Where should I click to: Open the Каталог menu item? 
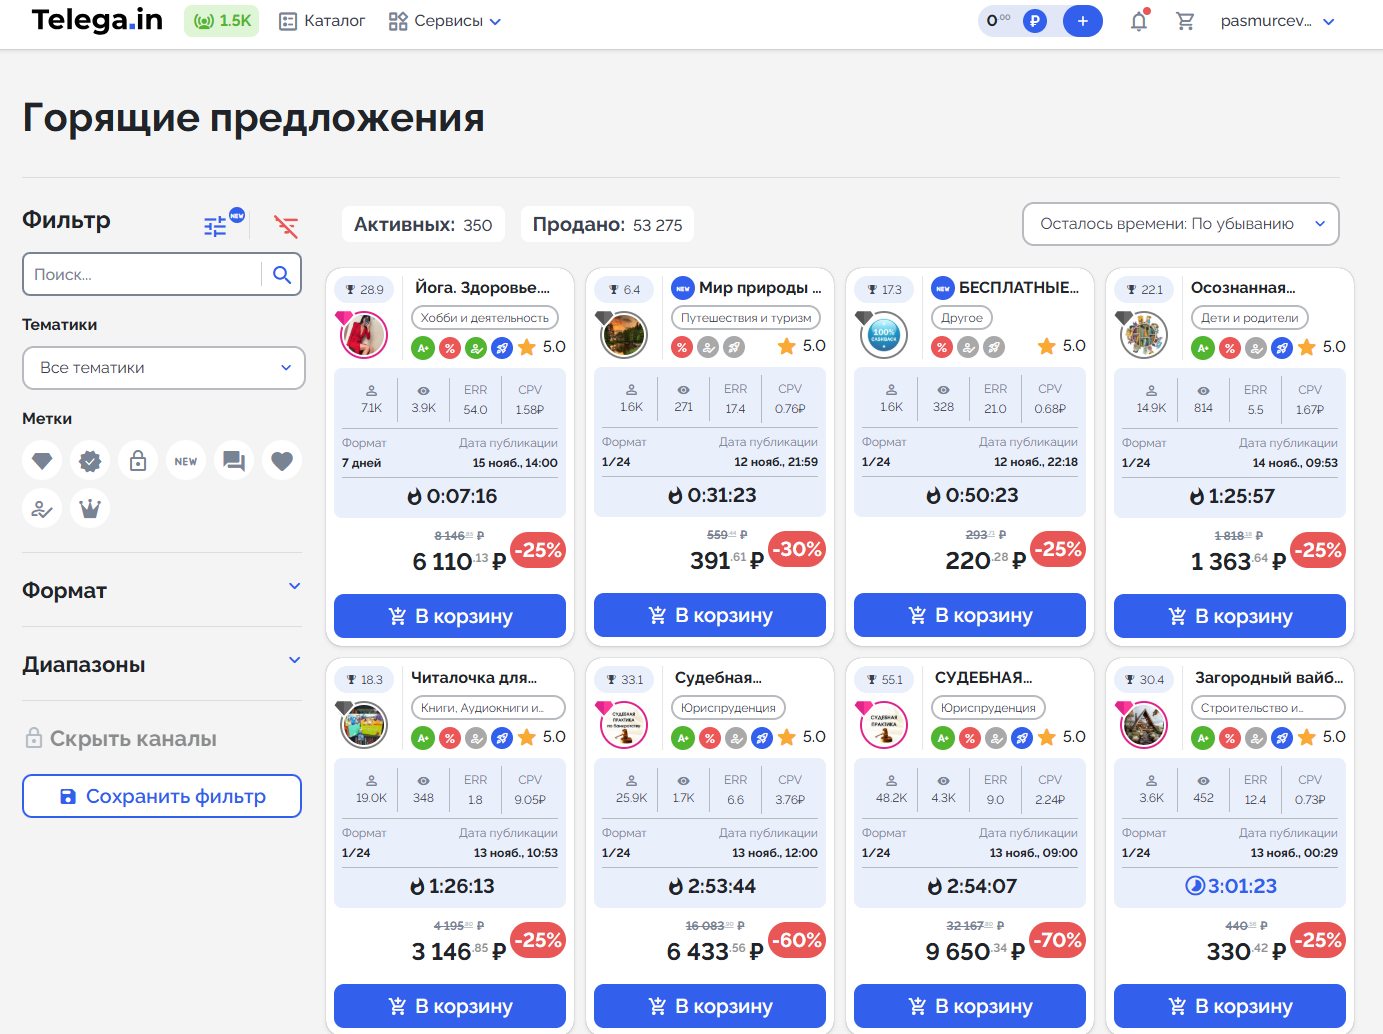point(322,21)
